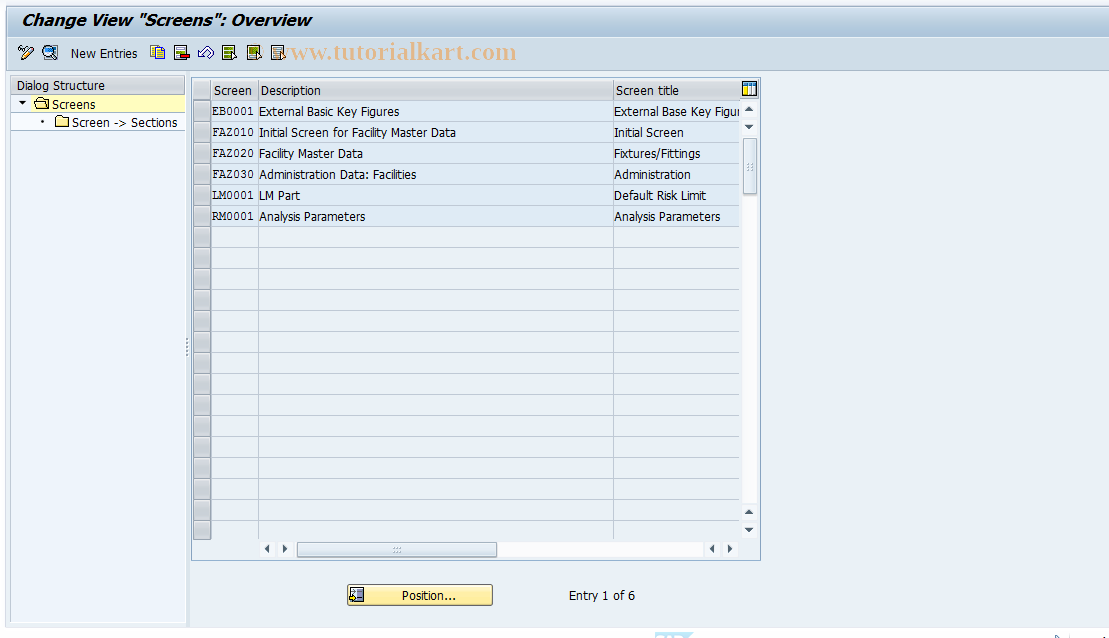Open table column settings icon
This screenshot has width=1109, height=638.
coord(749,89)
